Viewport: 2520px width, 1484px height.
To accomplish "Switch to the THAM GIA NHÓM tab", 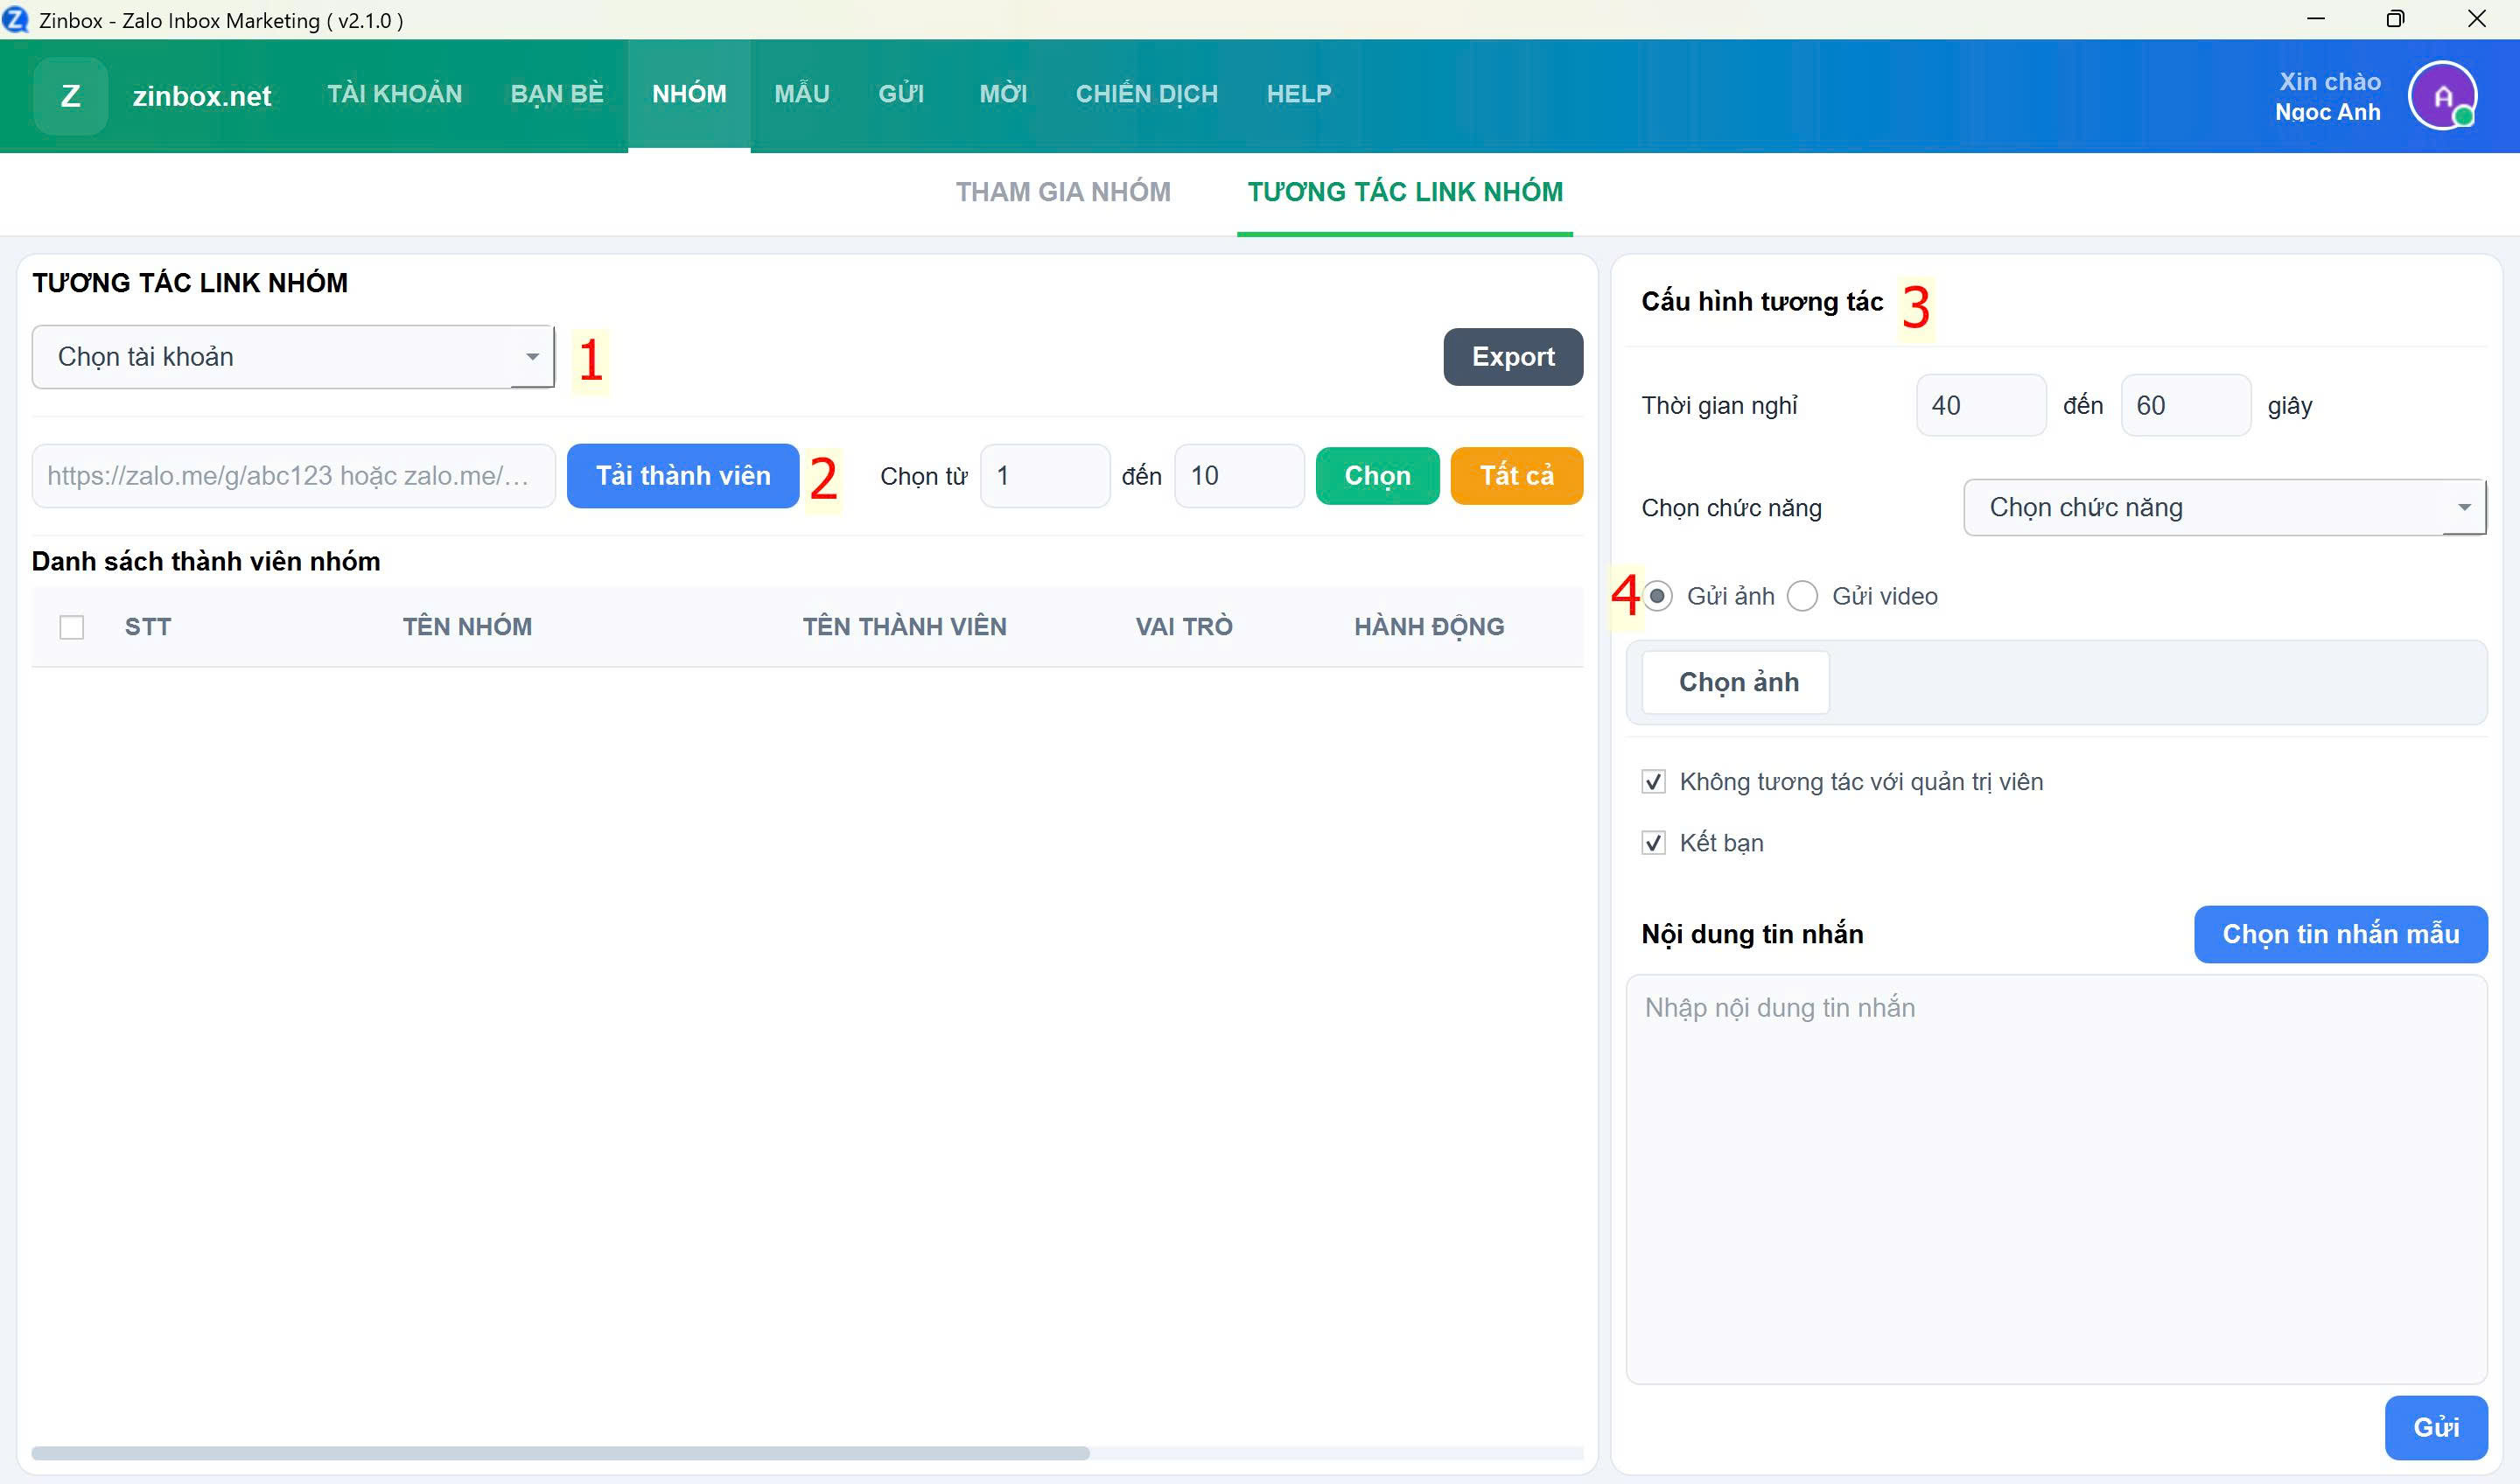I will [x=1063, y=192].
